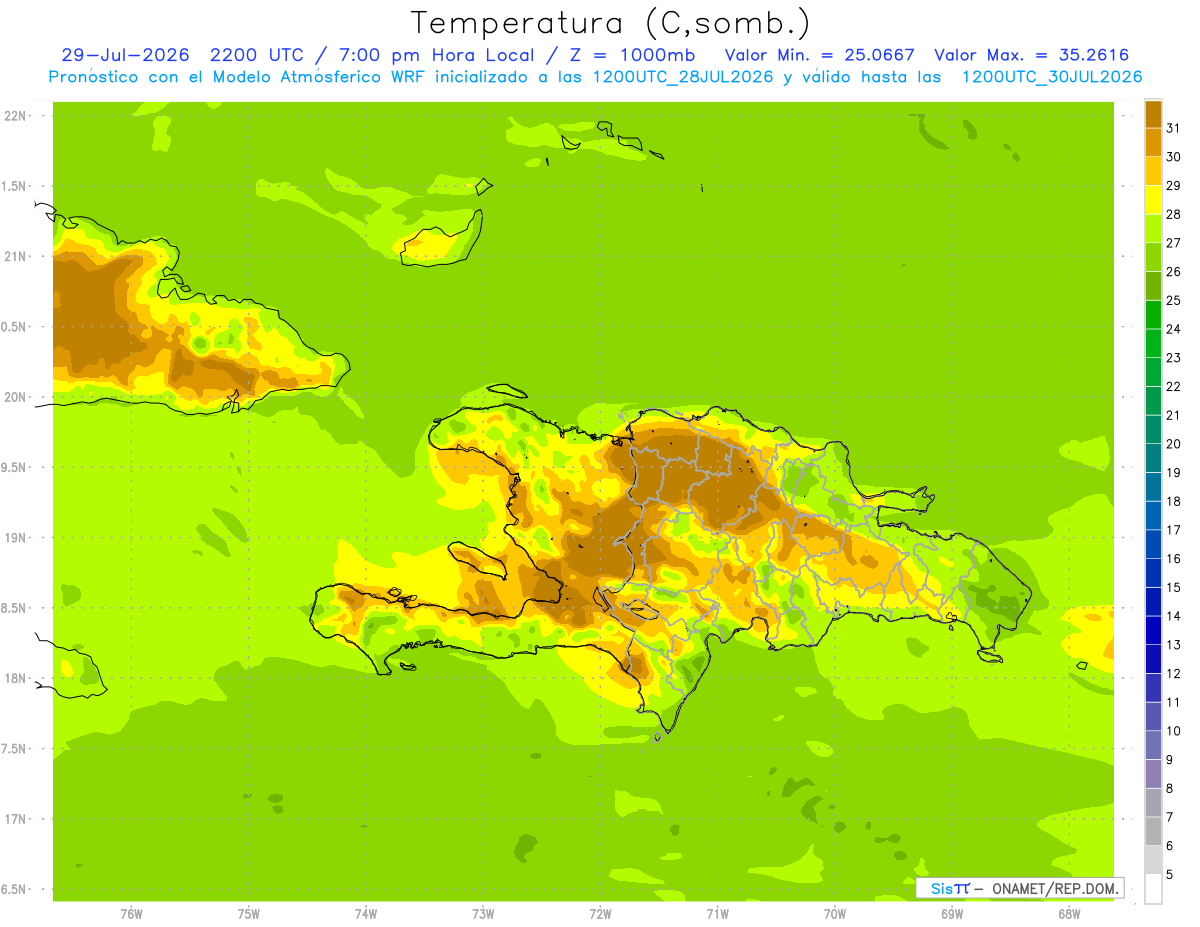Click the '17N' latitude axis label
Screen dimensions: 1200x927
click(x=14, y=819)
